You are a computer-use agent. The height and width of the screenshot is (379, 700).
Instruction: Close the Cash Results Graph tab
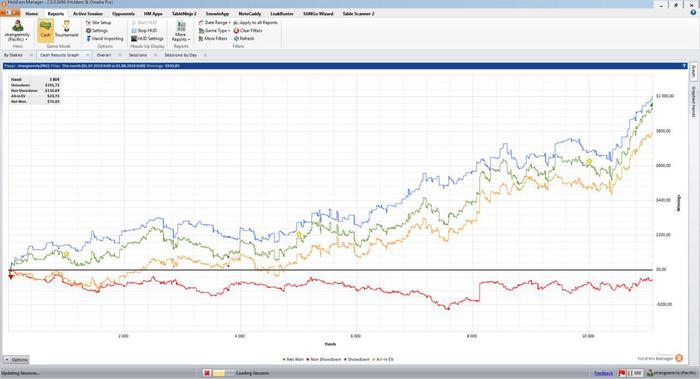click(88, 55)
